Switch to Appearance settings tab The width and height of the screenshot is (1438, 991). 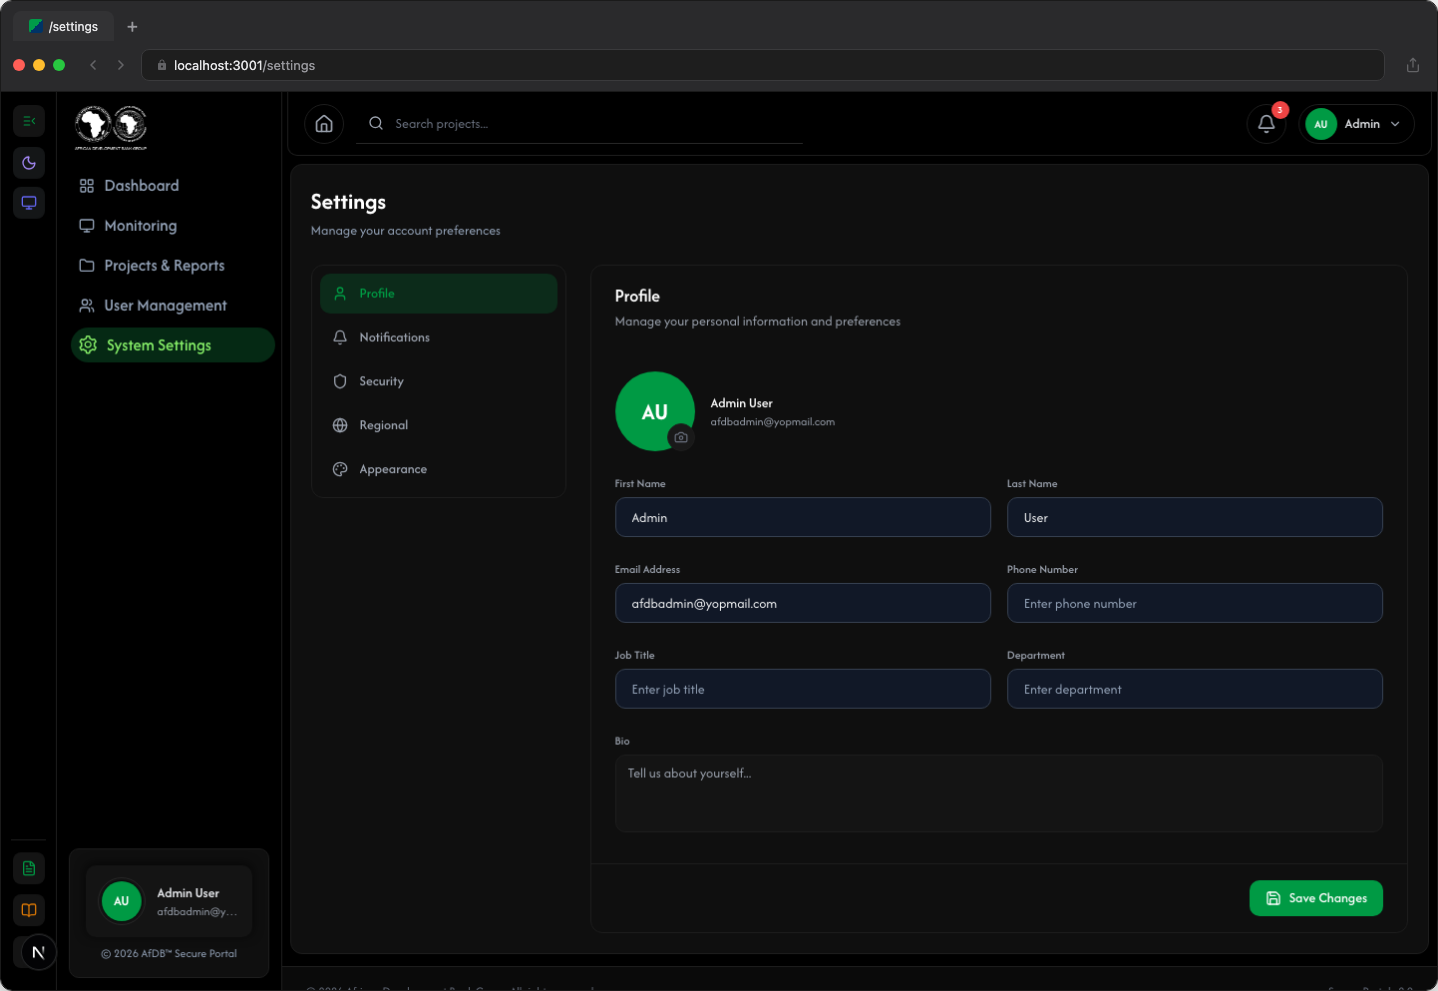pos(438,470)
